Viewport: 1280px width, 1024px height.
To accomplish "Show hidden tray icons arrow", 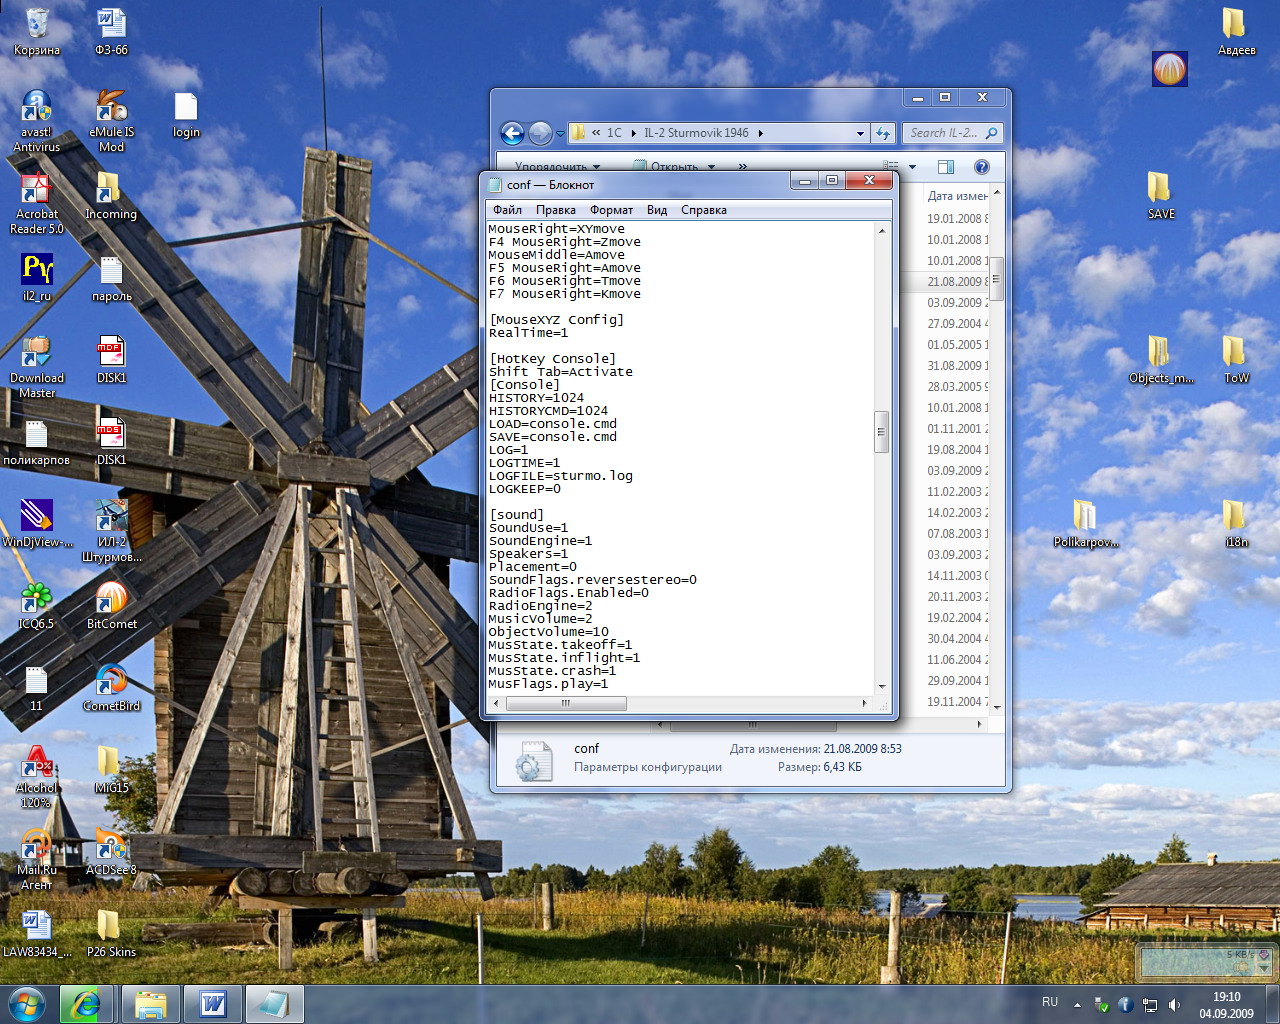I will pyautogui.click(x=1077, y=1004).
